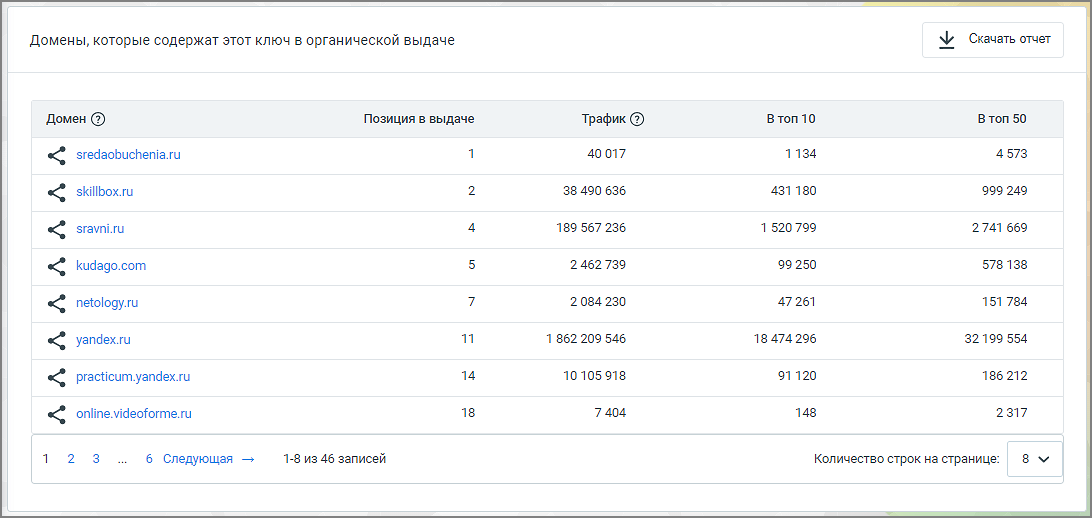Image resolution: width=1092 pixels, height=518 pixels.
Task: Click share icon next to online.videoforme.ru
Action: [x=56, y=414]
